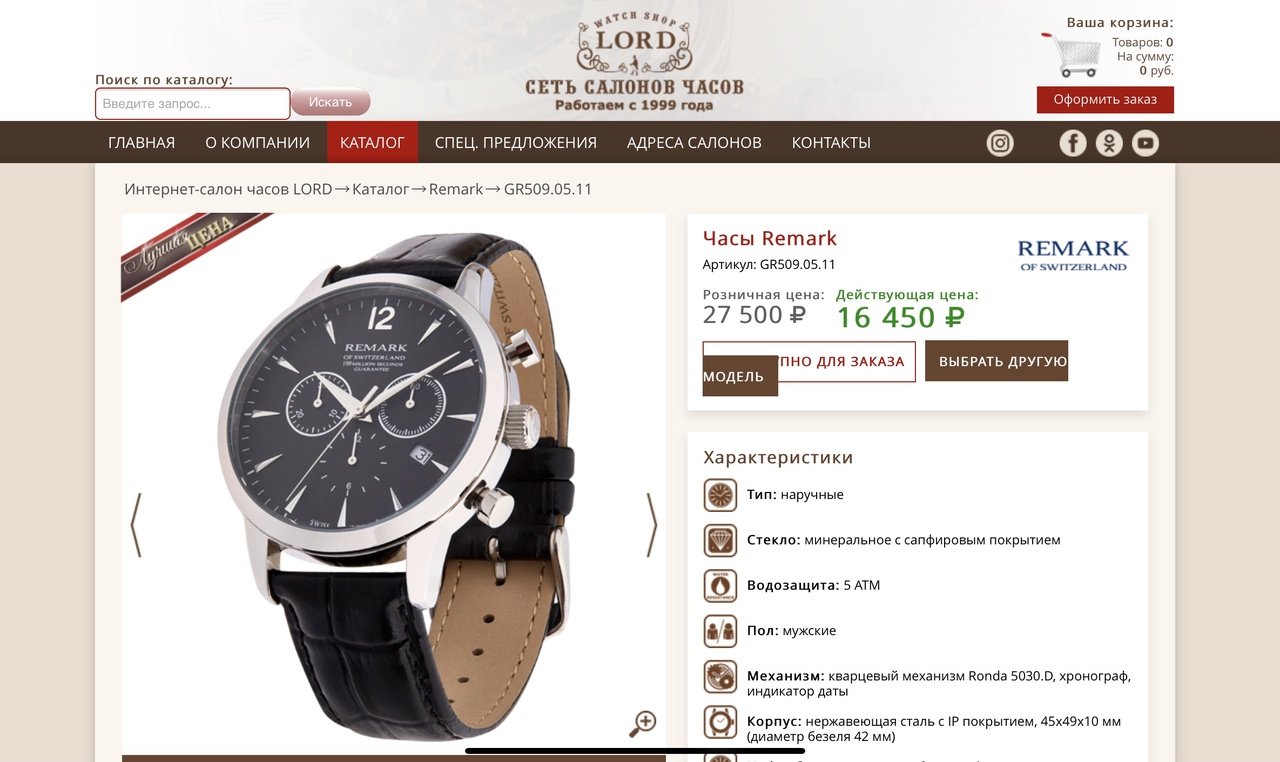This screenshot has width=1280, height=762.
Task: Open the Instagram social icon
Action: 1000,143
